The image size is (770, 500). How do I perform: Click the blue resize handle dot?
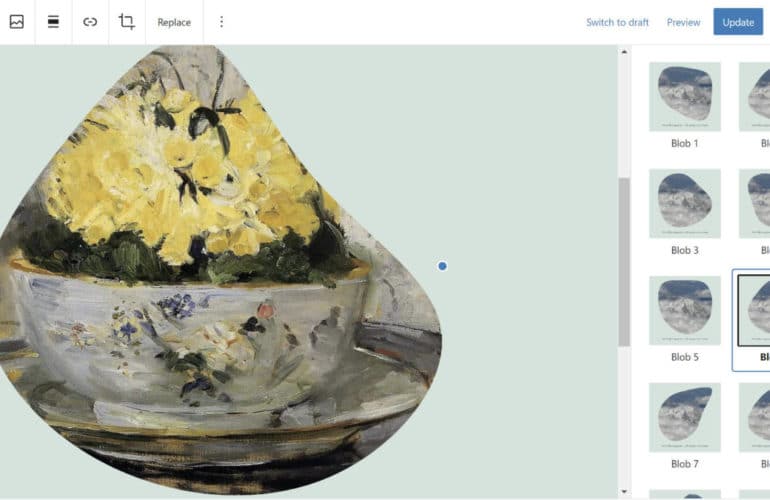point(442,266)
